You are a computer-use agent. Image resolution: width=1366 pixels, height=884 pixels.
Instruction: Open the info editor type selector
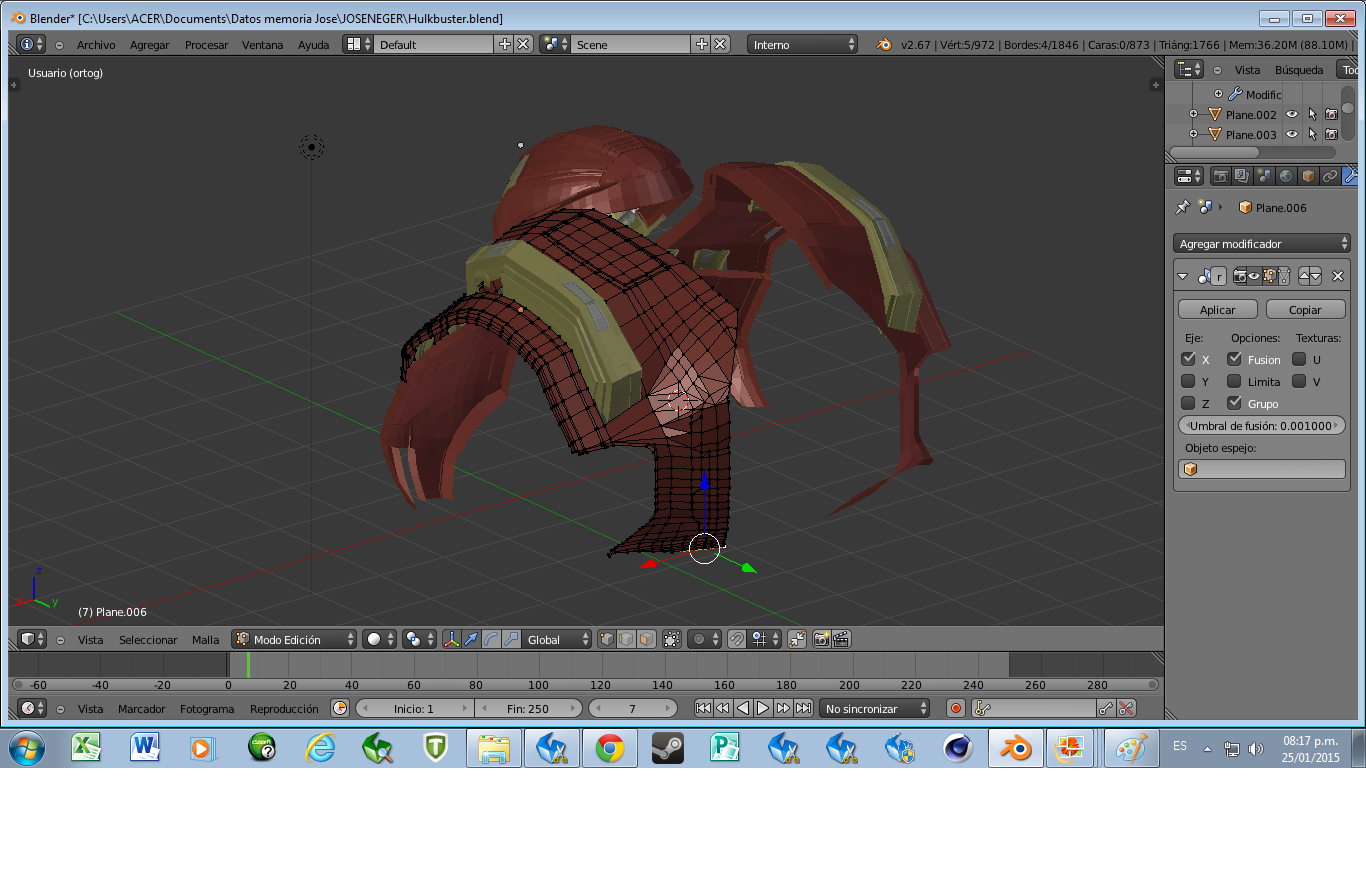(32, 44)
